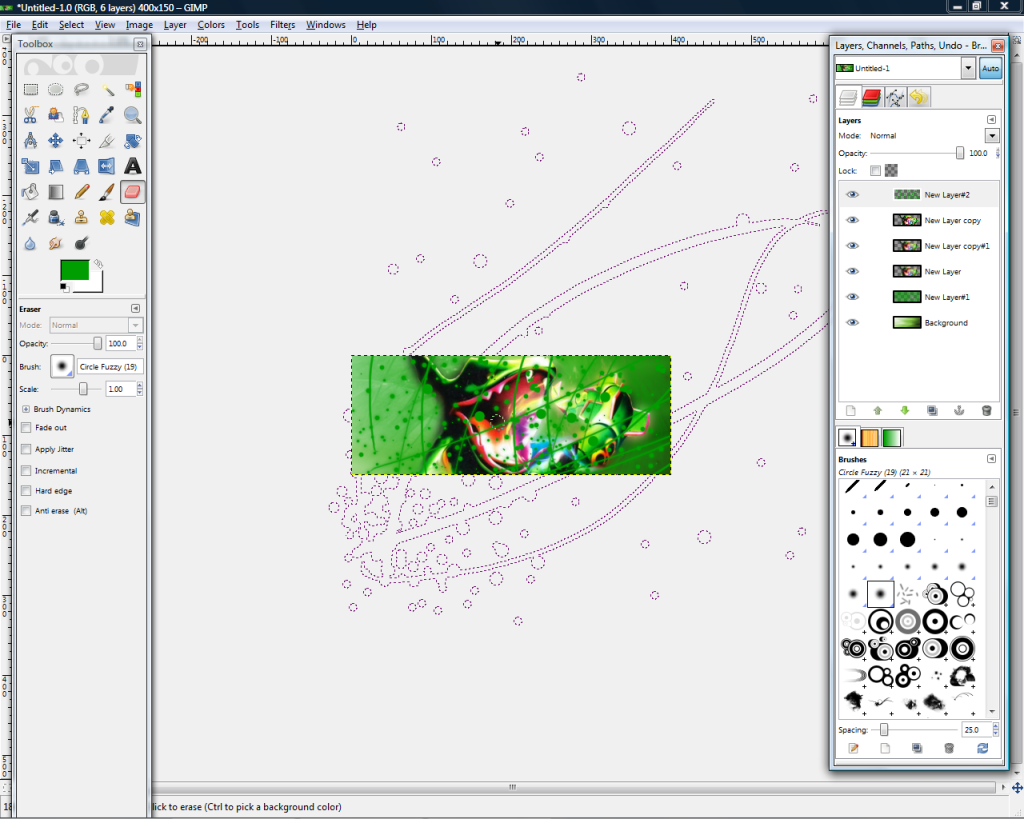Toggle visibility of New Layer#1

(x=852, y=297)
